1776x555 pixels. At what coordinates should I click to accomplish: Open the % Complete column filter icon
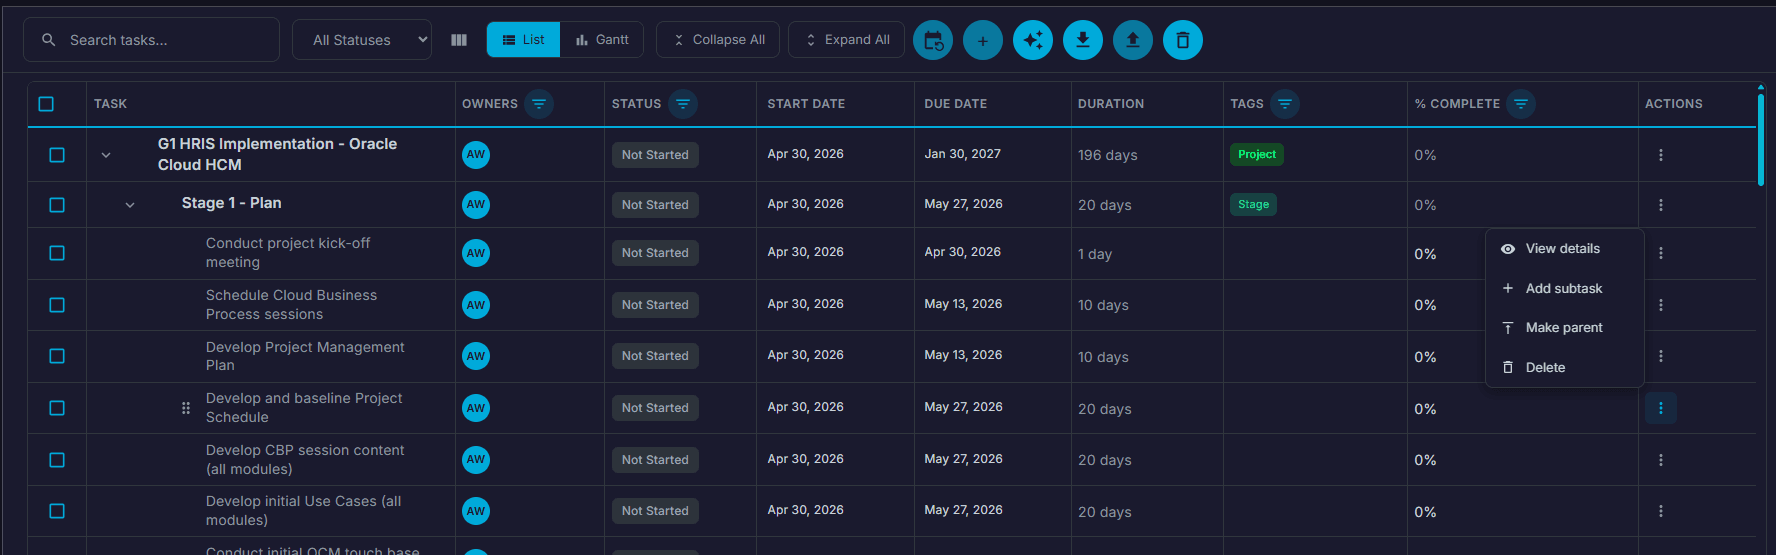(1521, 104)
